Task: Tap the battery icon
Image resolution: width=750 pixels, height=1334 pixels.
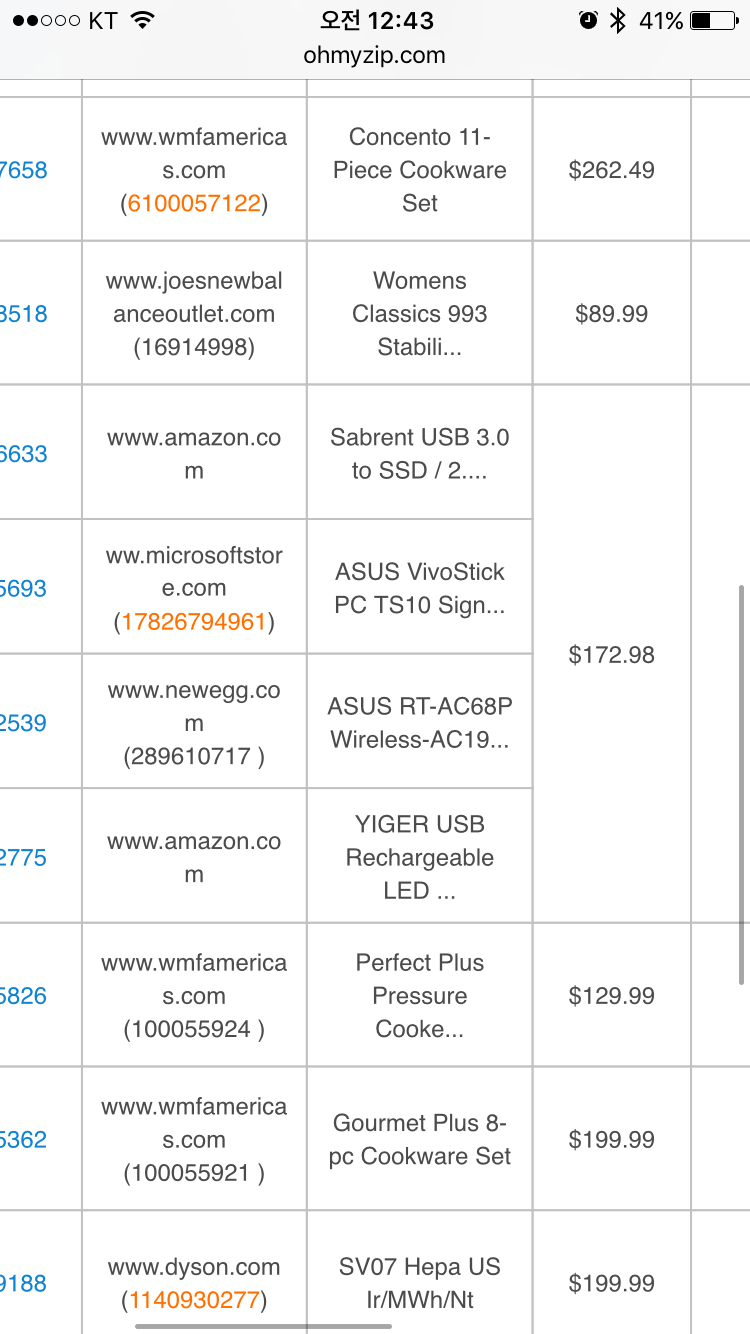Action: click(x=714, y=21)
